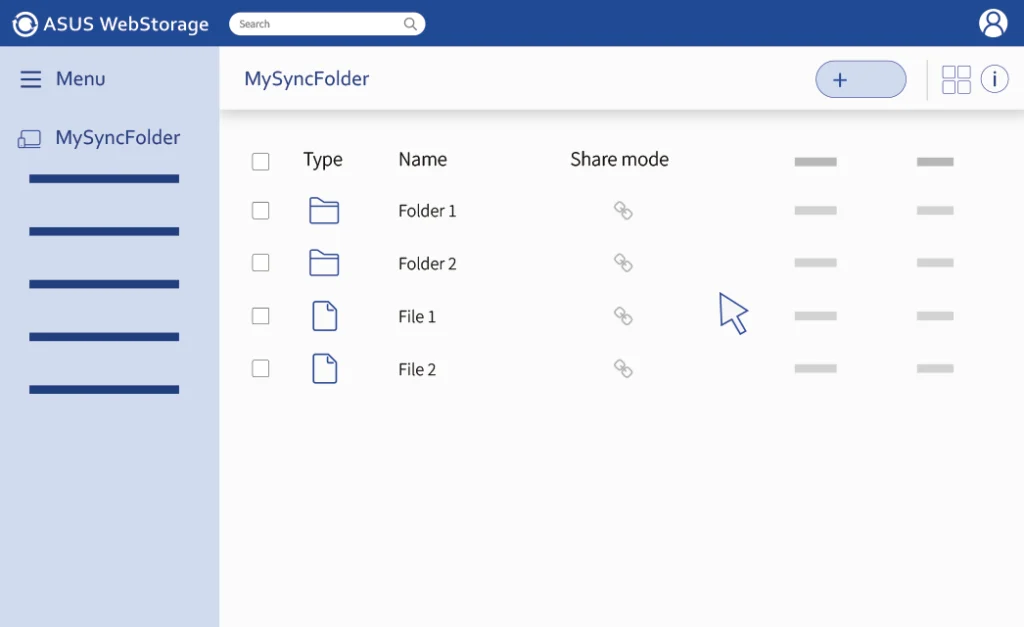Sort the list by Name column
The width and height of the screenshot is (1024, 627).
tap(422, 159)
